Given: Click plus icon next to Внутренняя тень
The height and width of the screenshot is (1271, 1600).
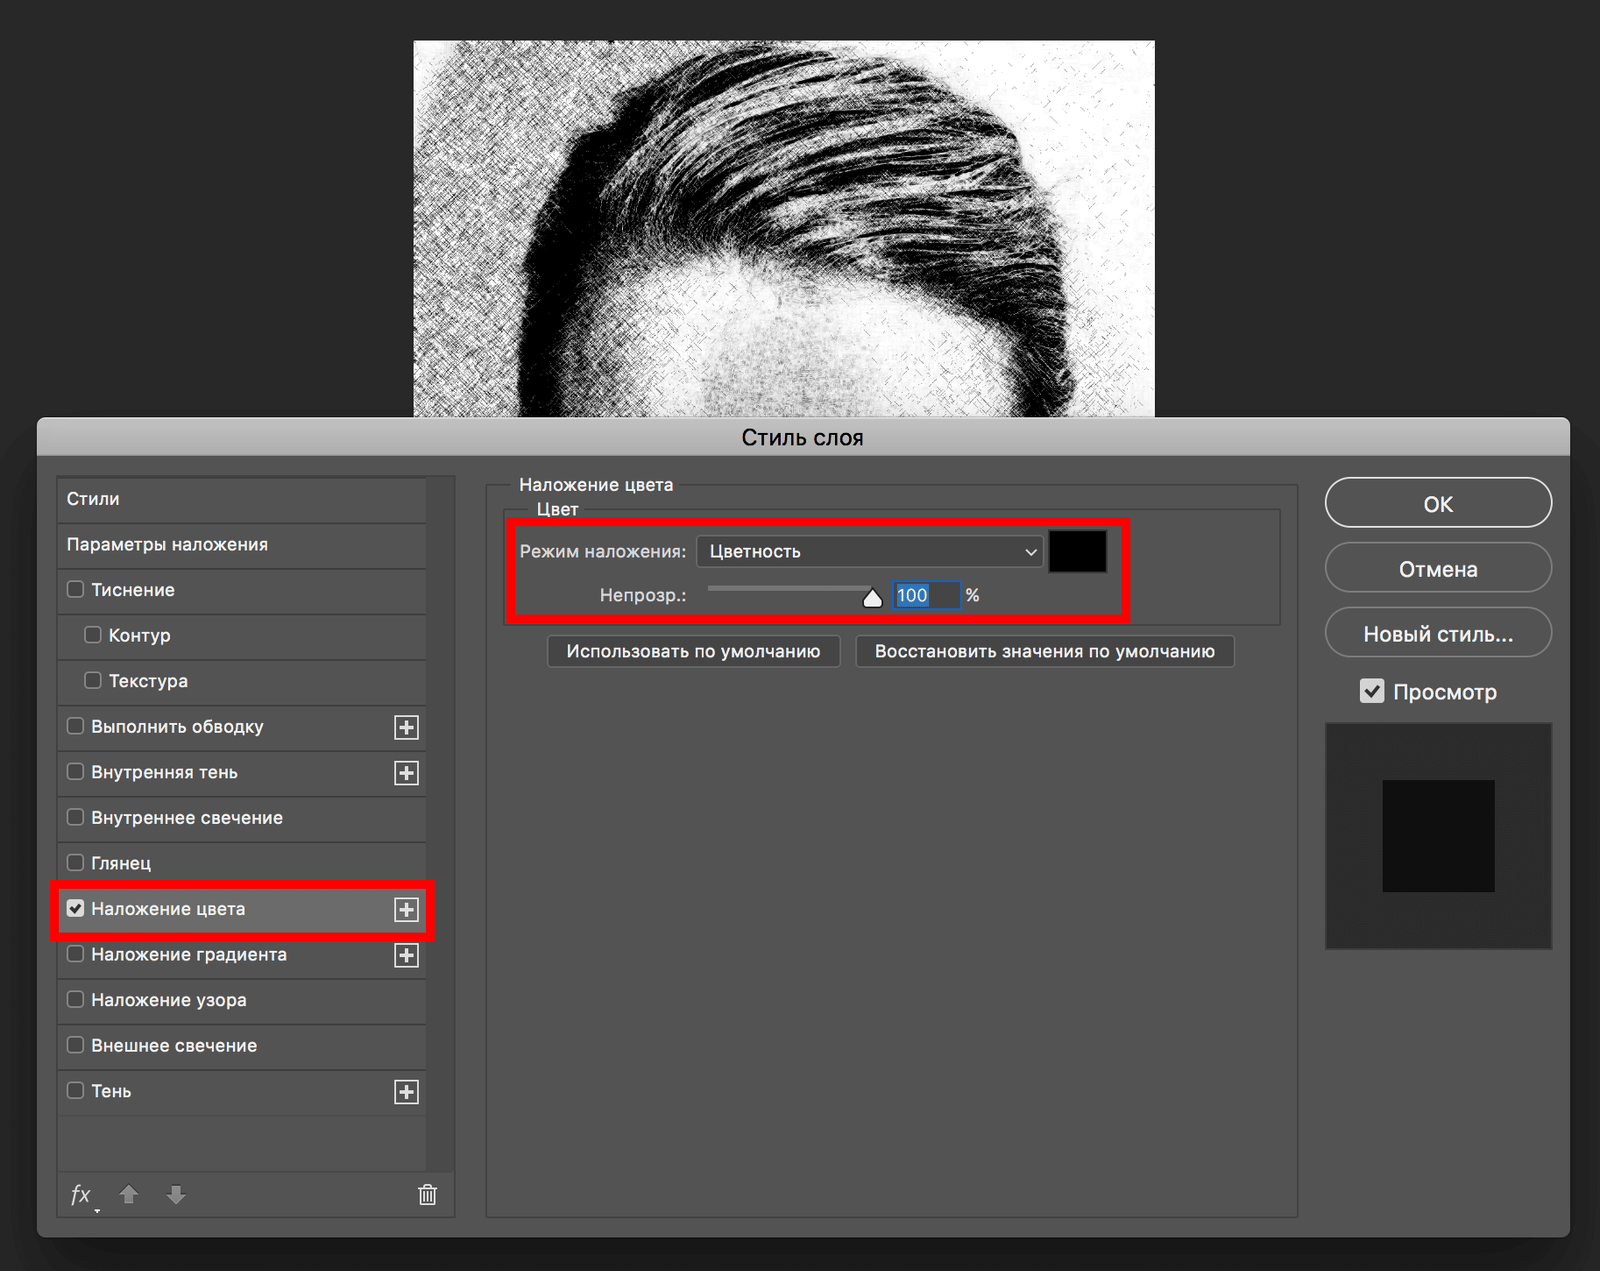Looking at the screenshot, I should click(x=406, y=773).
